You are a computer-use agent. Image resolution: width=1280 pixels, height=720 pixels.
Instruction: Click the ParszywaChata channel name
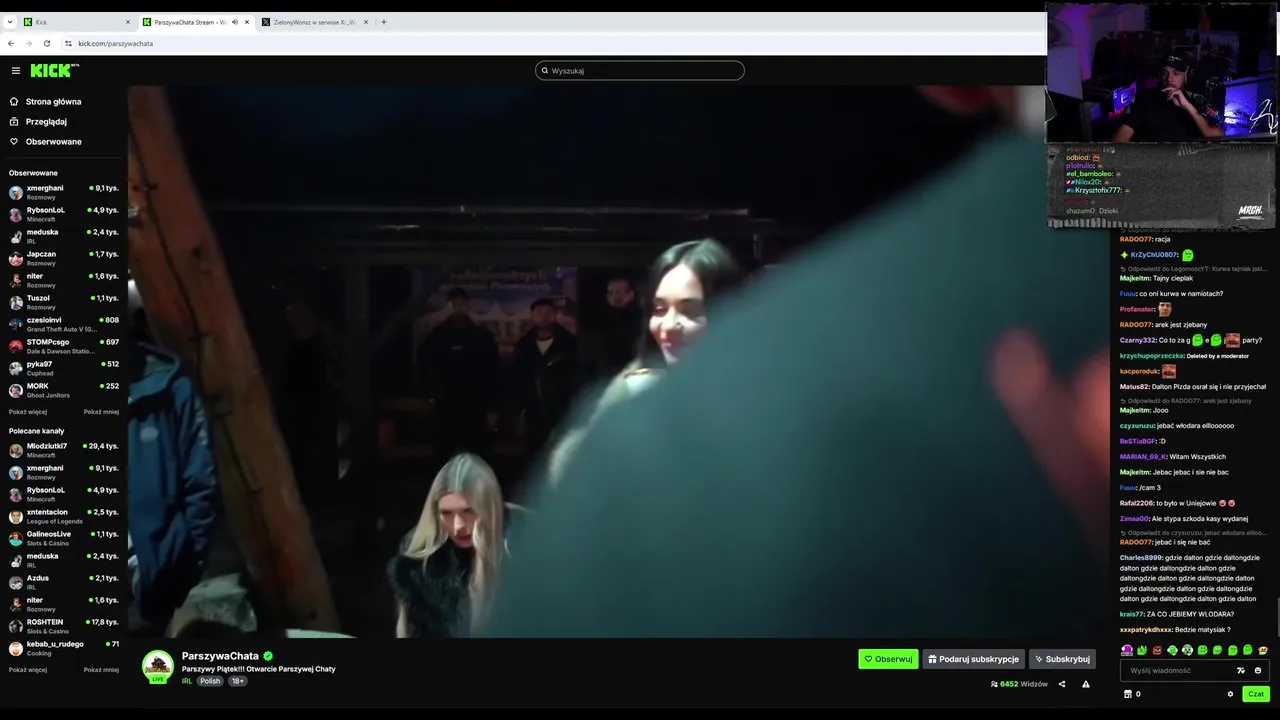pos(220,656)
